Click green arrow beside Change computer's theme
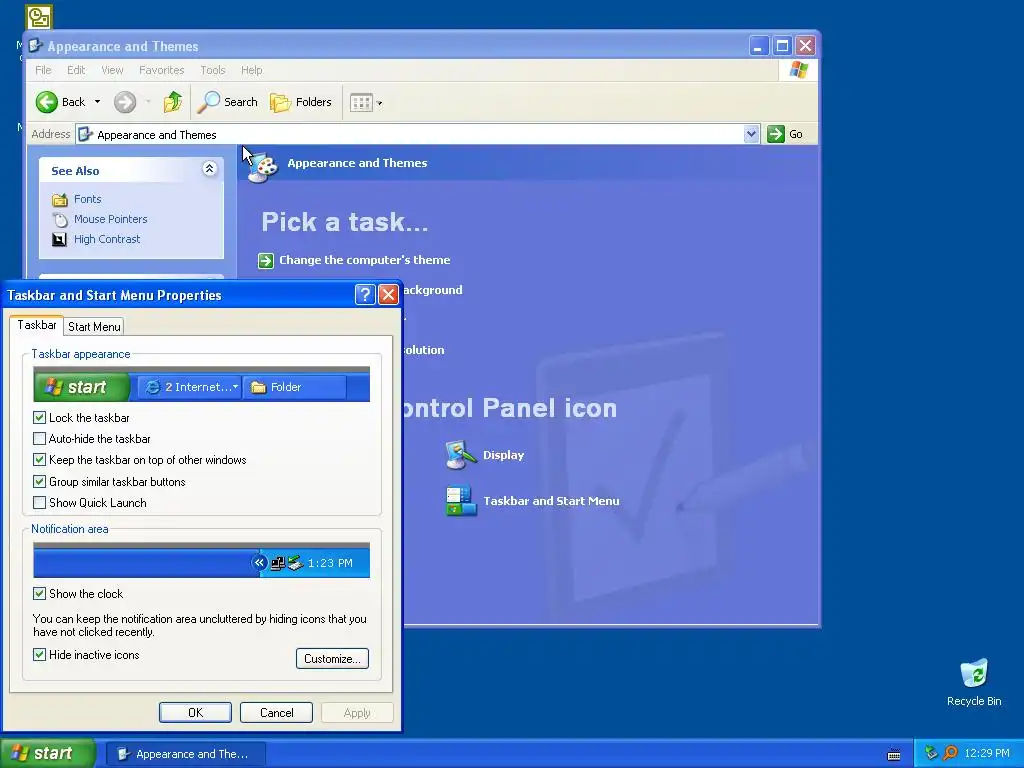Screen dimensions: 1024x768 [x=266, y=261]
